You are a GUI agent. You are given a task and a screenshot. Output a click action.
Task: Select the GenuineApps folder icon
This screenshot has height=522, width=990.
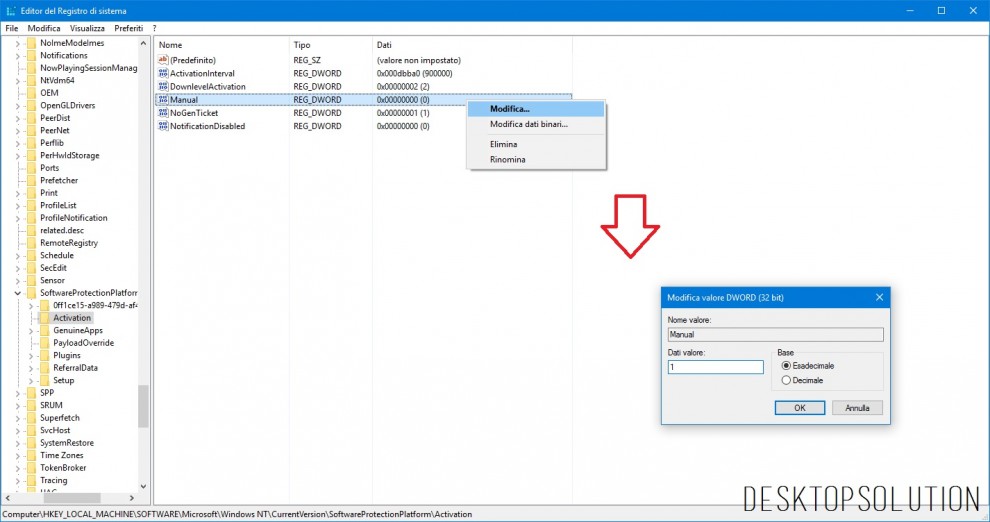(45, 330)
